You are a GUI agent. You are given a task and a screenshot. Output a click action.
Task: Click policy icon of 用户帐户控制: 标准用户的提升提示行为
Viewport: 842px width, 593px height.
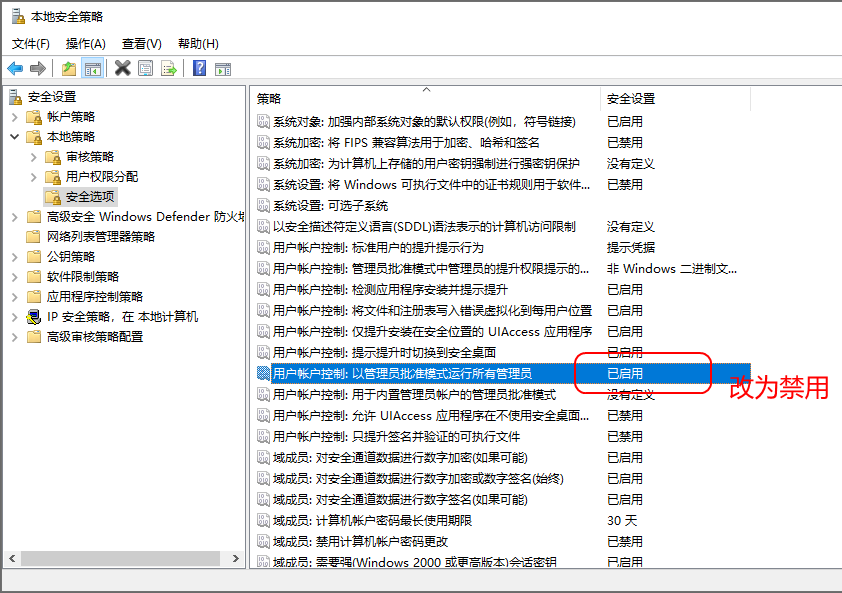263,248
